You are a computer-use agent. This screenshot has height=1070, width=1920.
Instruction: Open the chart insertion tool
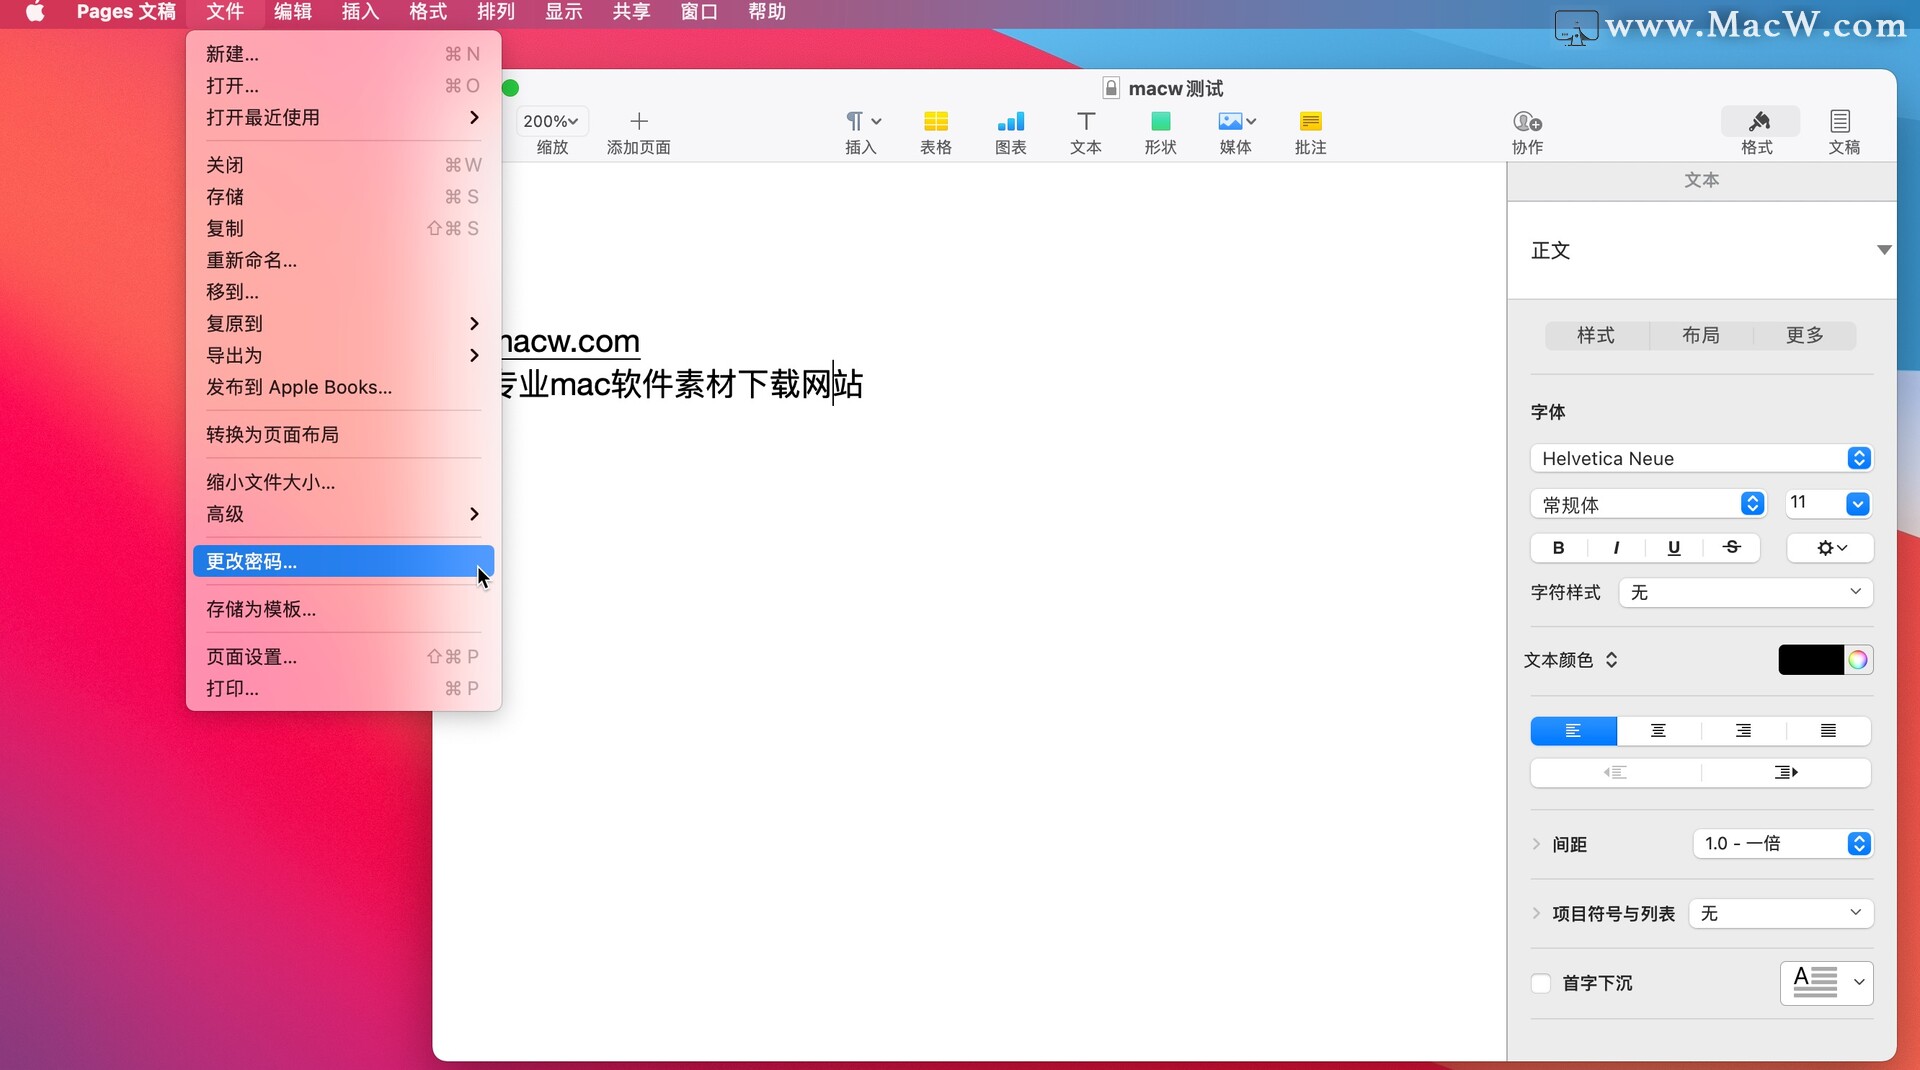coord(1011,131)
